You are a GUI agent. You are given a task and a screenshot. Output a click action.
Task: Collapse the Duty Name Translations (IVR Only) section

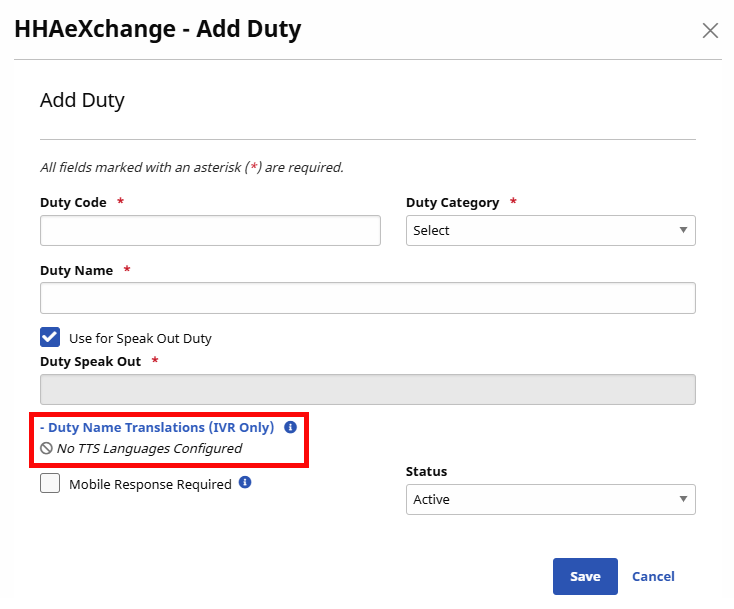click(157, 427)
